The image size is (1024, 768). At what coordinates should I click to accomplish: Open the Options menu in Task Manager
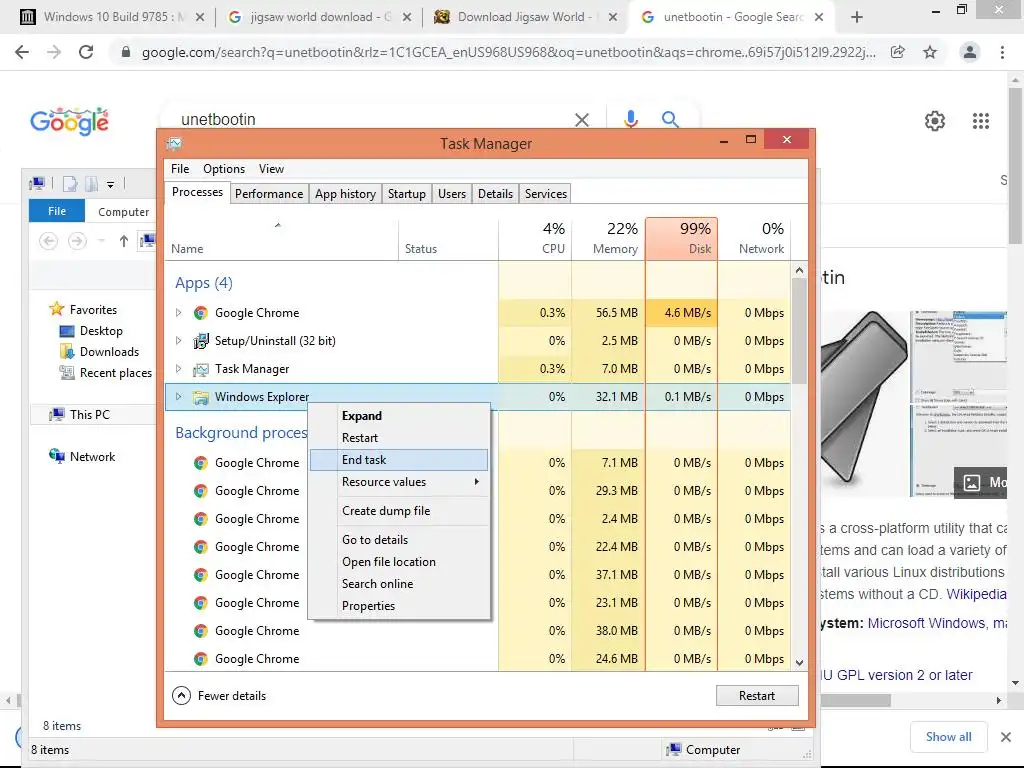pos(224,168)
